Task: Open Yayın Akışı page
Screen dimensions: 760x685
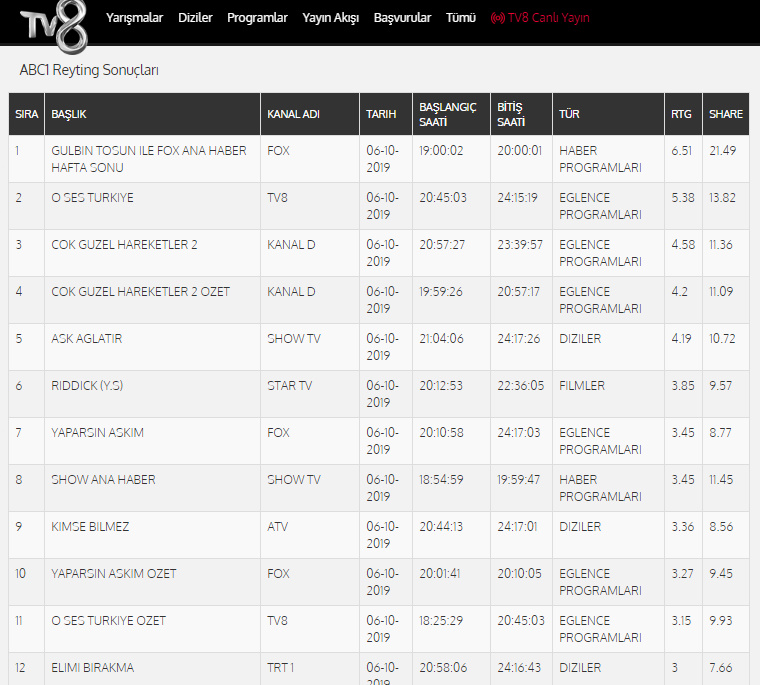Action: click(330, 18)
